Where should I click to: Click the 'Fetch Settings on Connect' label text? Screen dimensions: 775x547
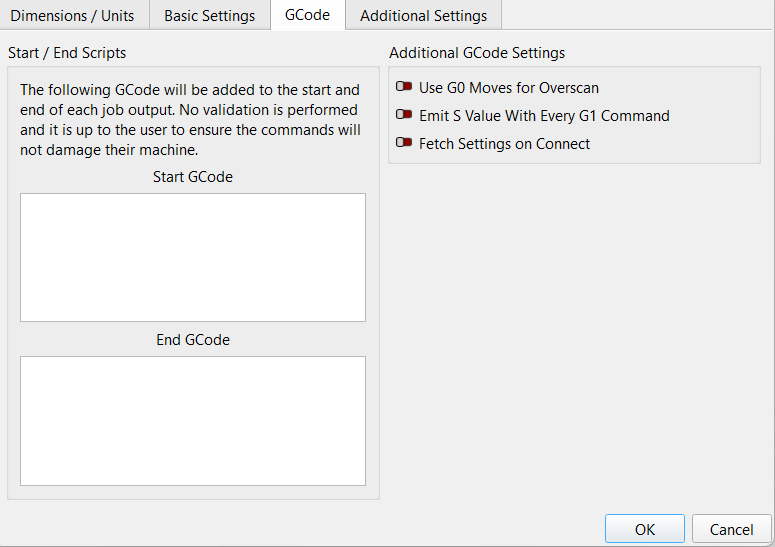(x=504, y=144)
